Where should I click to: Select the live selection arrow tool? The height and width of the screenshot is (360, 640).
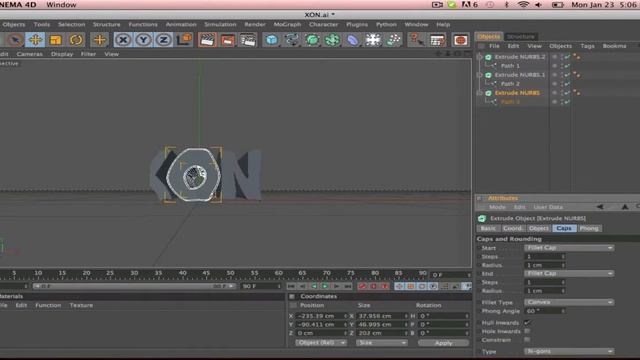tap(15, 40)
